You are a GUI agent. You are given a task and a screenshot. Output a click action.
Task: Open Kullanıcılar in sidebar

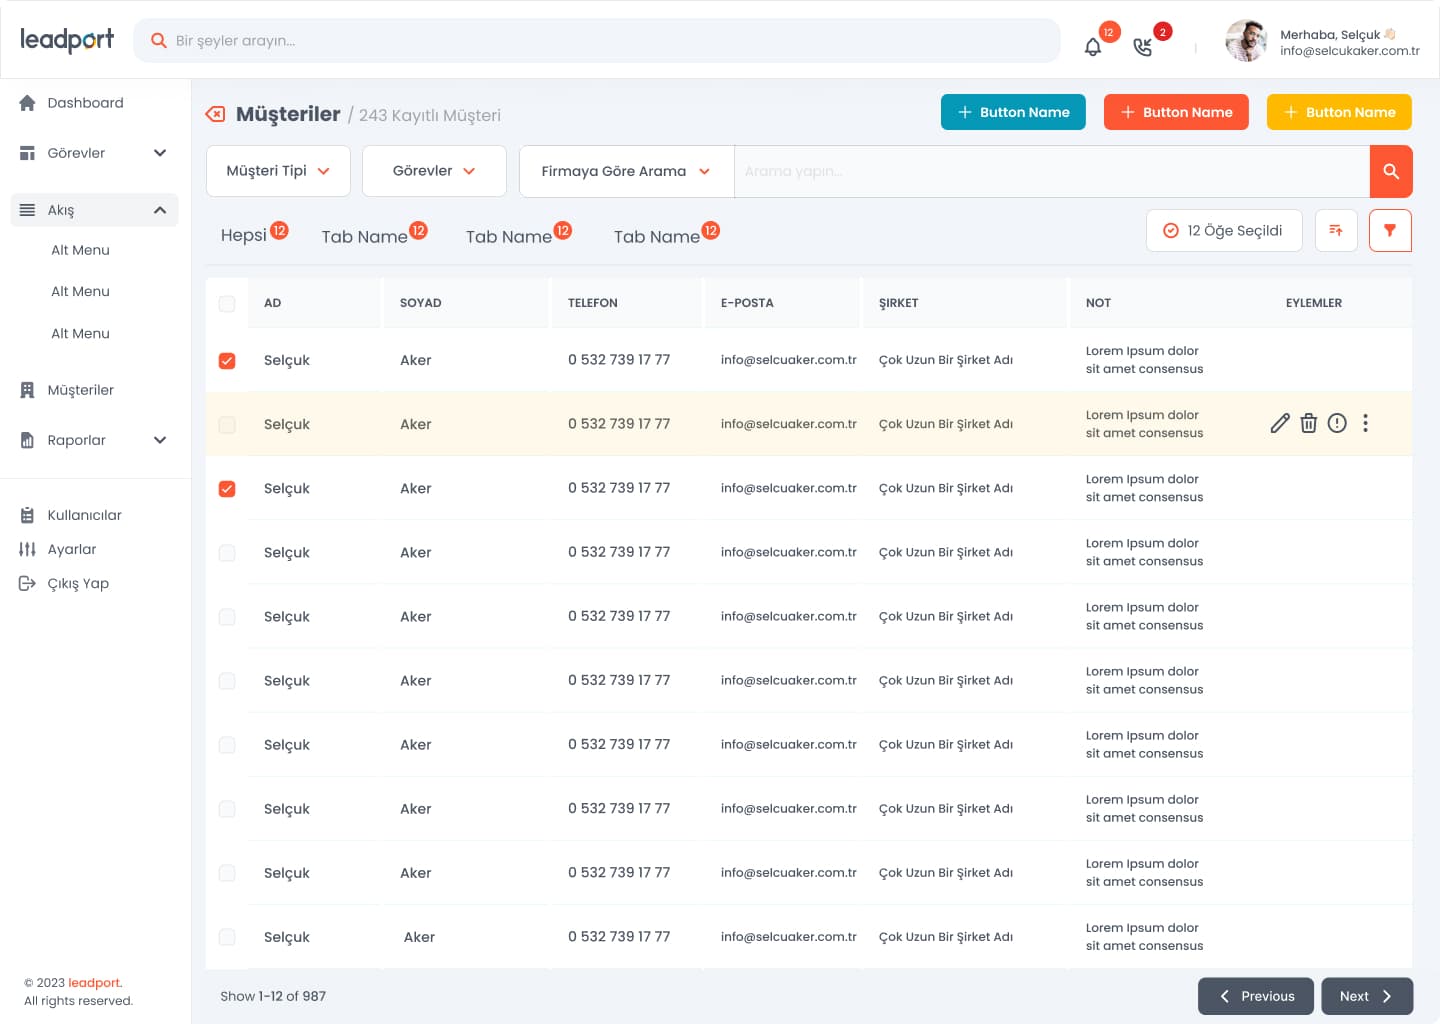(84, 515)
